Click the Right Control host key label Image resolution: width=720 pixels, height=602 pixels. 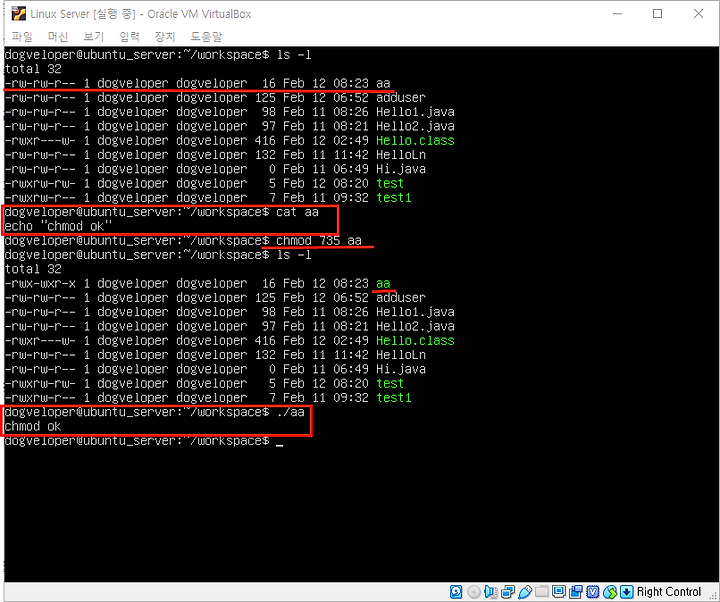(x=668, y=591)
